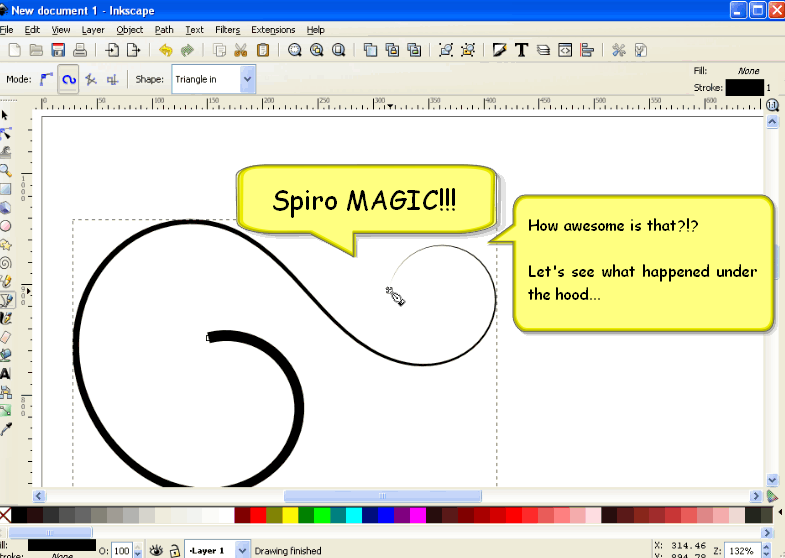This screenshot has width=785, height=558.
Task: Enable paraxial line segments mode
Action: (113, 79)
